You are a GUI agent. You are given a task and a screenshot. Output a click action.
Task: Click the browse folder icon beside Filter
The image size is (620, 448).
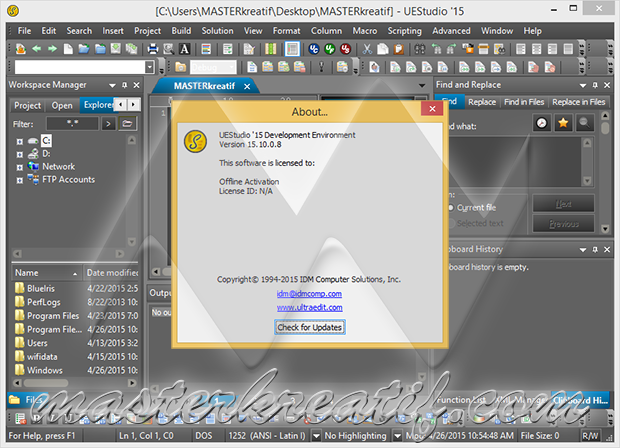tap(127, 124)
